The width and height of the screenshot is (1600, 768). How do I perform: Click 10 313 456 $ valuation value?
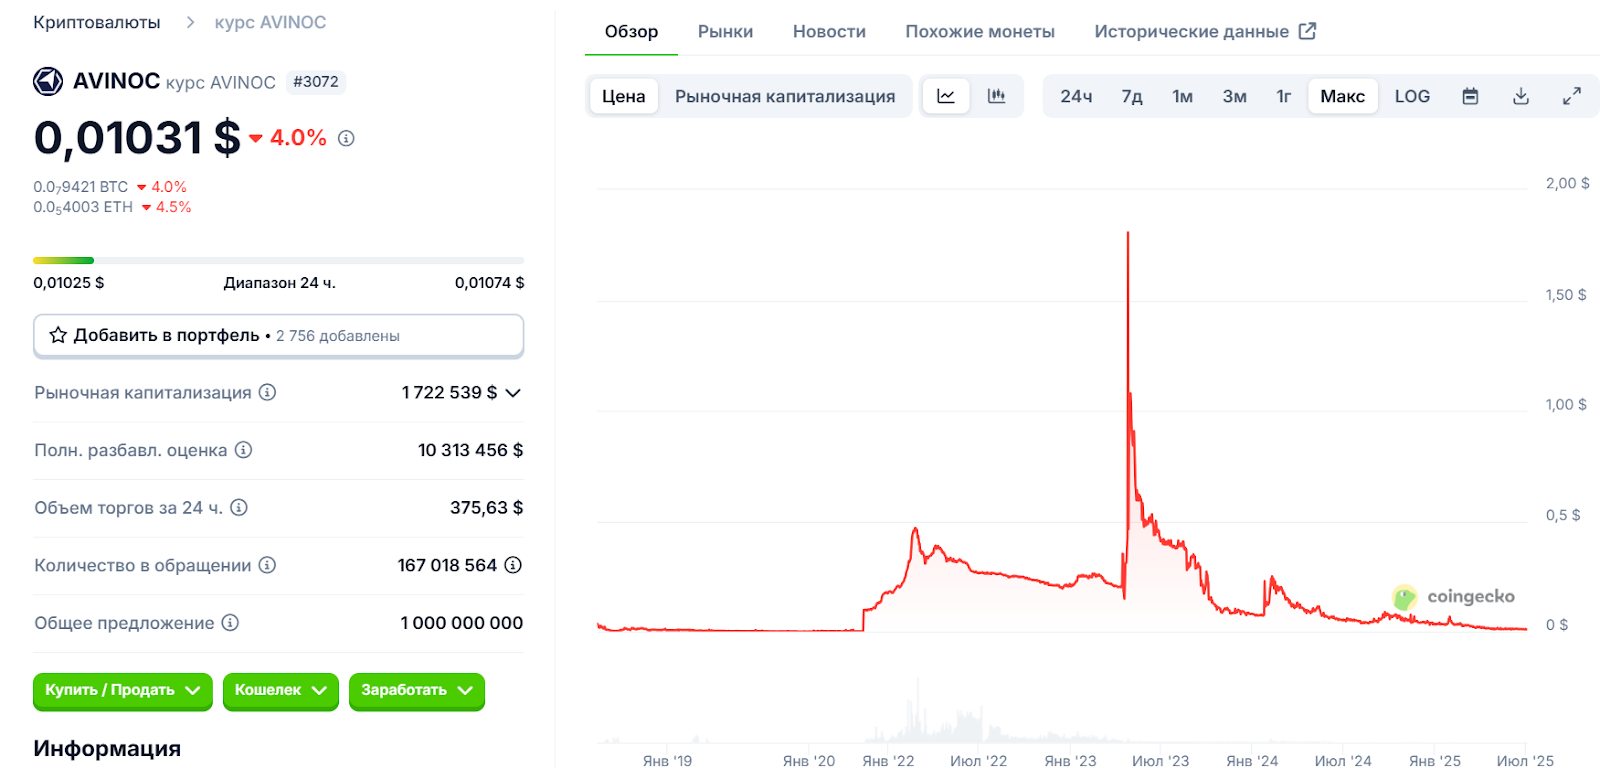pos(470,450)
